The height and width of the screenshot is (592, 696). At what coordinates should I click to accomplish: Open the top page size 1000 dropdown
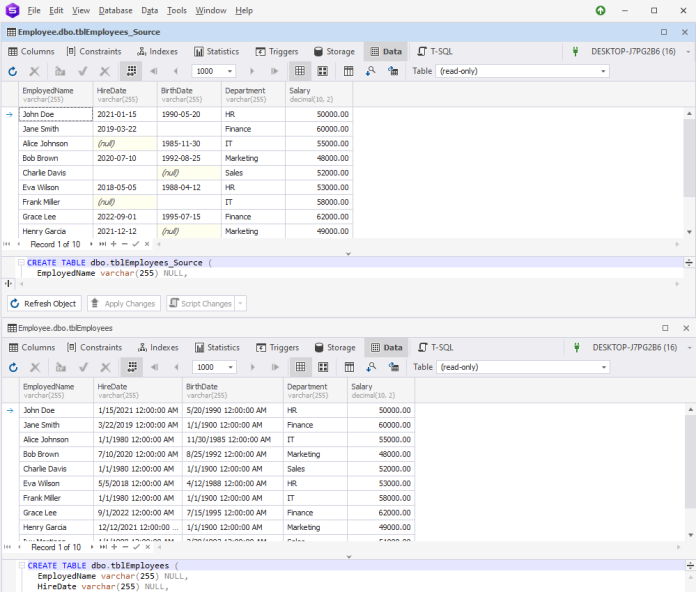point(230,71)
